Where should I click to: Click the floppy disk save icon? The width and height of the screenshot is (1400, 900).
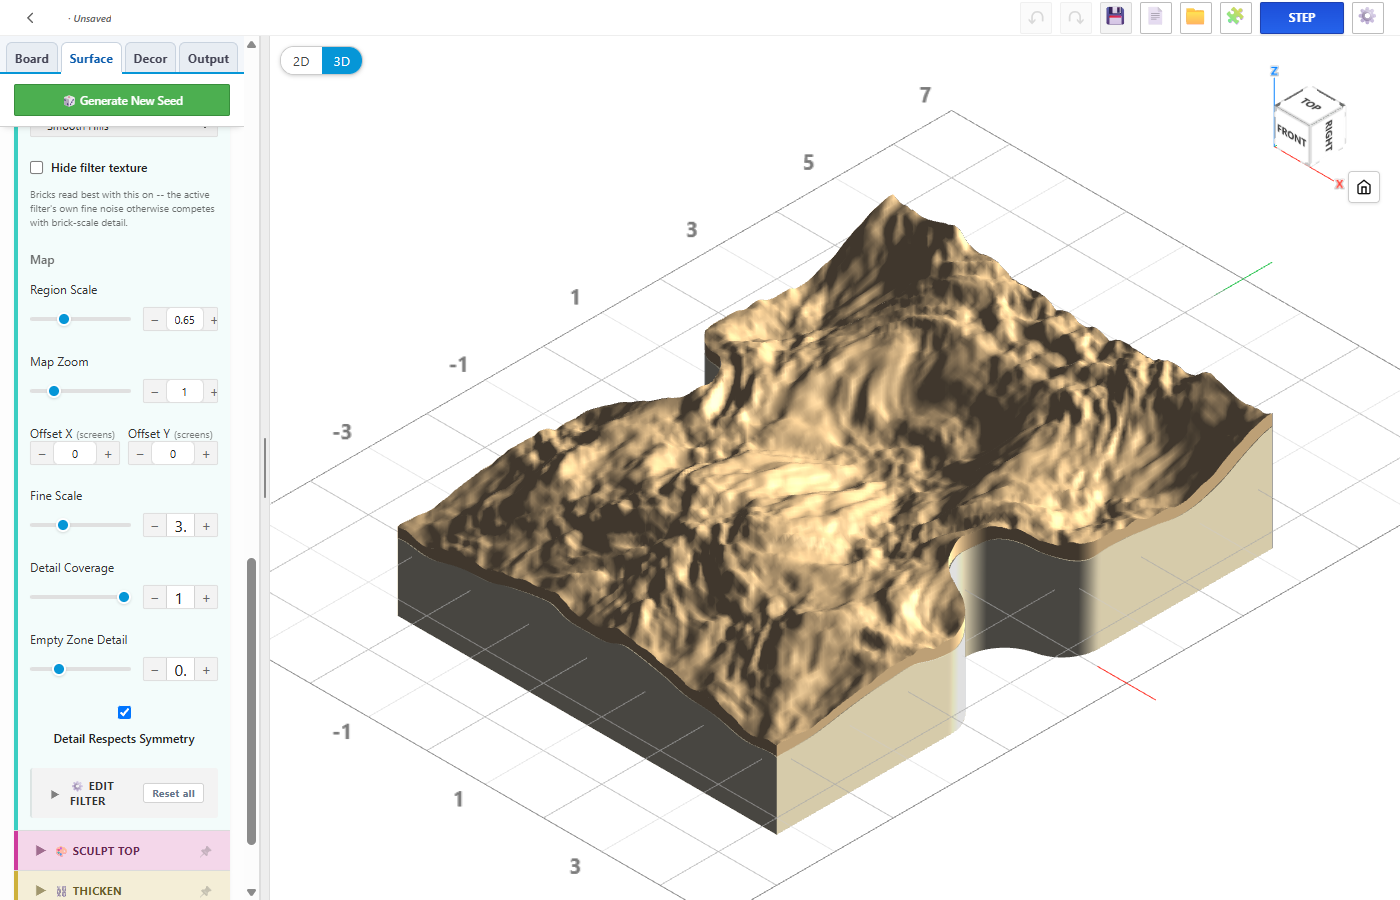(x=1116, y=17)
